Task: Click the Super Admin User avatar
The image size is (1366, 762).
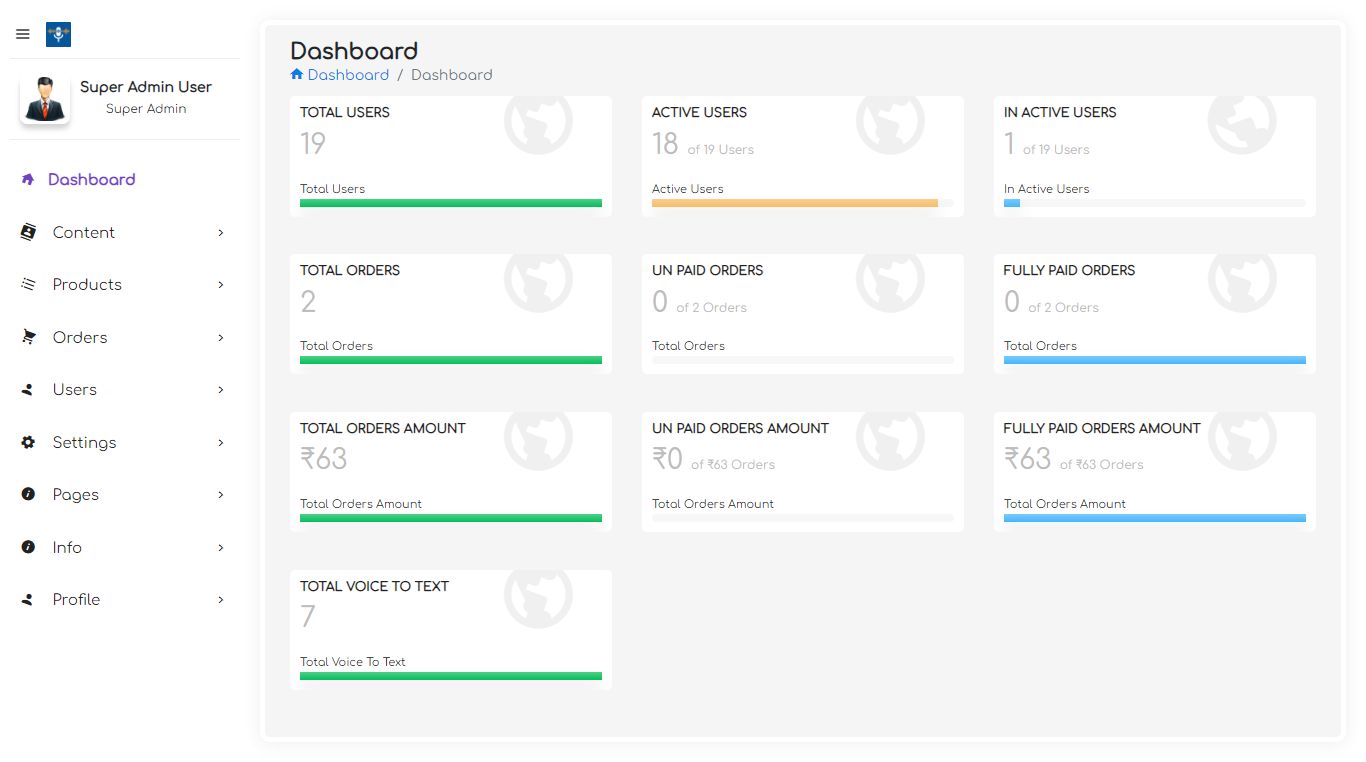Action: pyautogui.click(x=45, y=99)
